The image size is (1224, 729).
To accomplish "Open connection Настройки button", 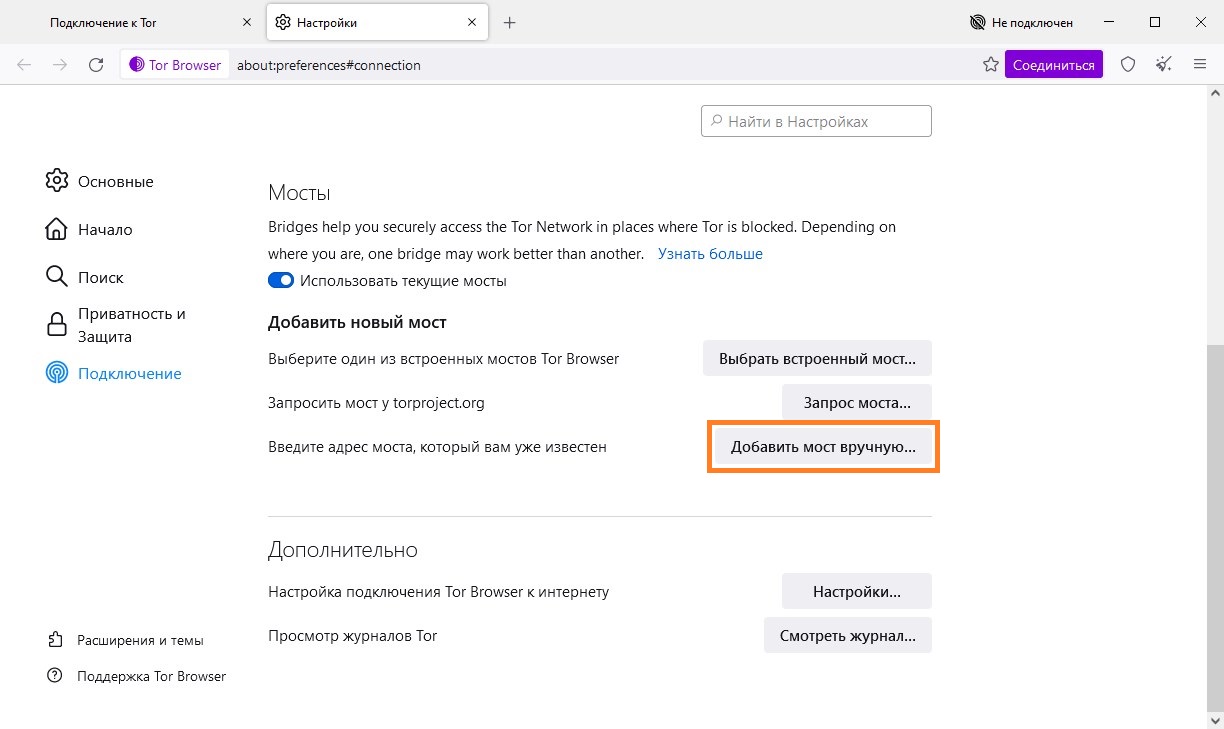I will point(857,591).
